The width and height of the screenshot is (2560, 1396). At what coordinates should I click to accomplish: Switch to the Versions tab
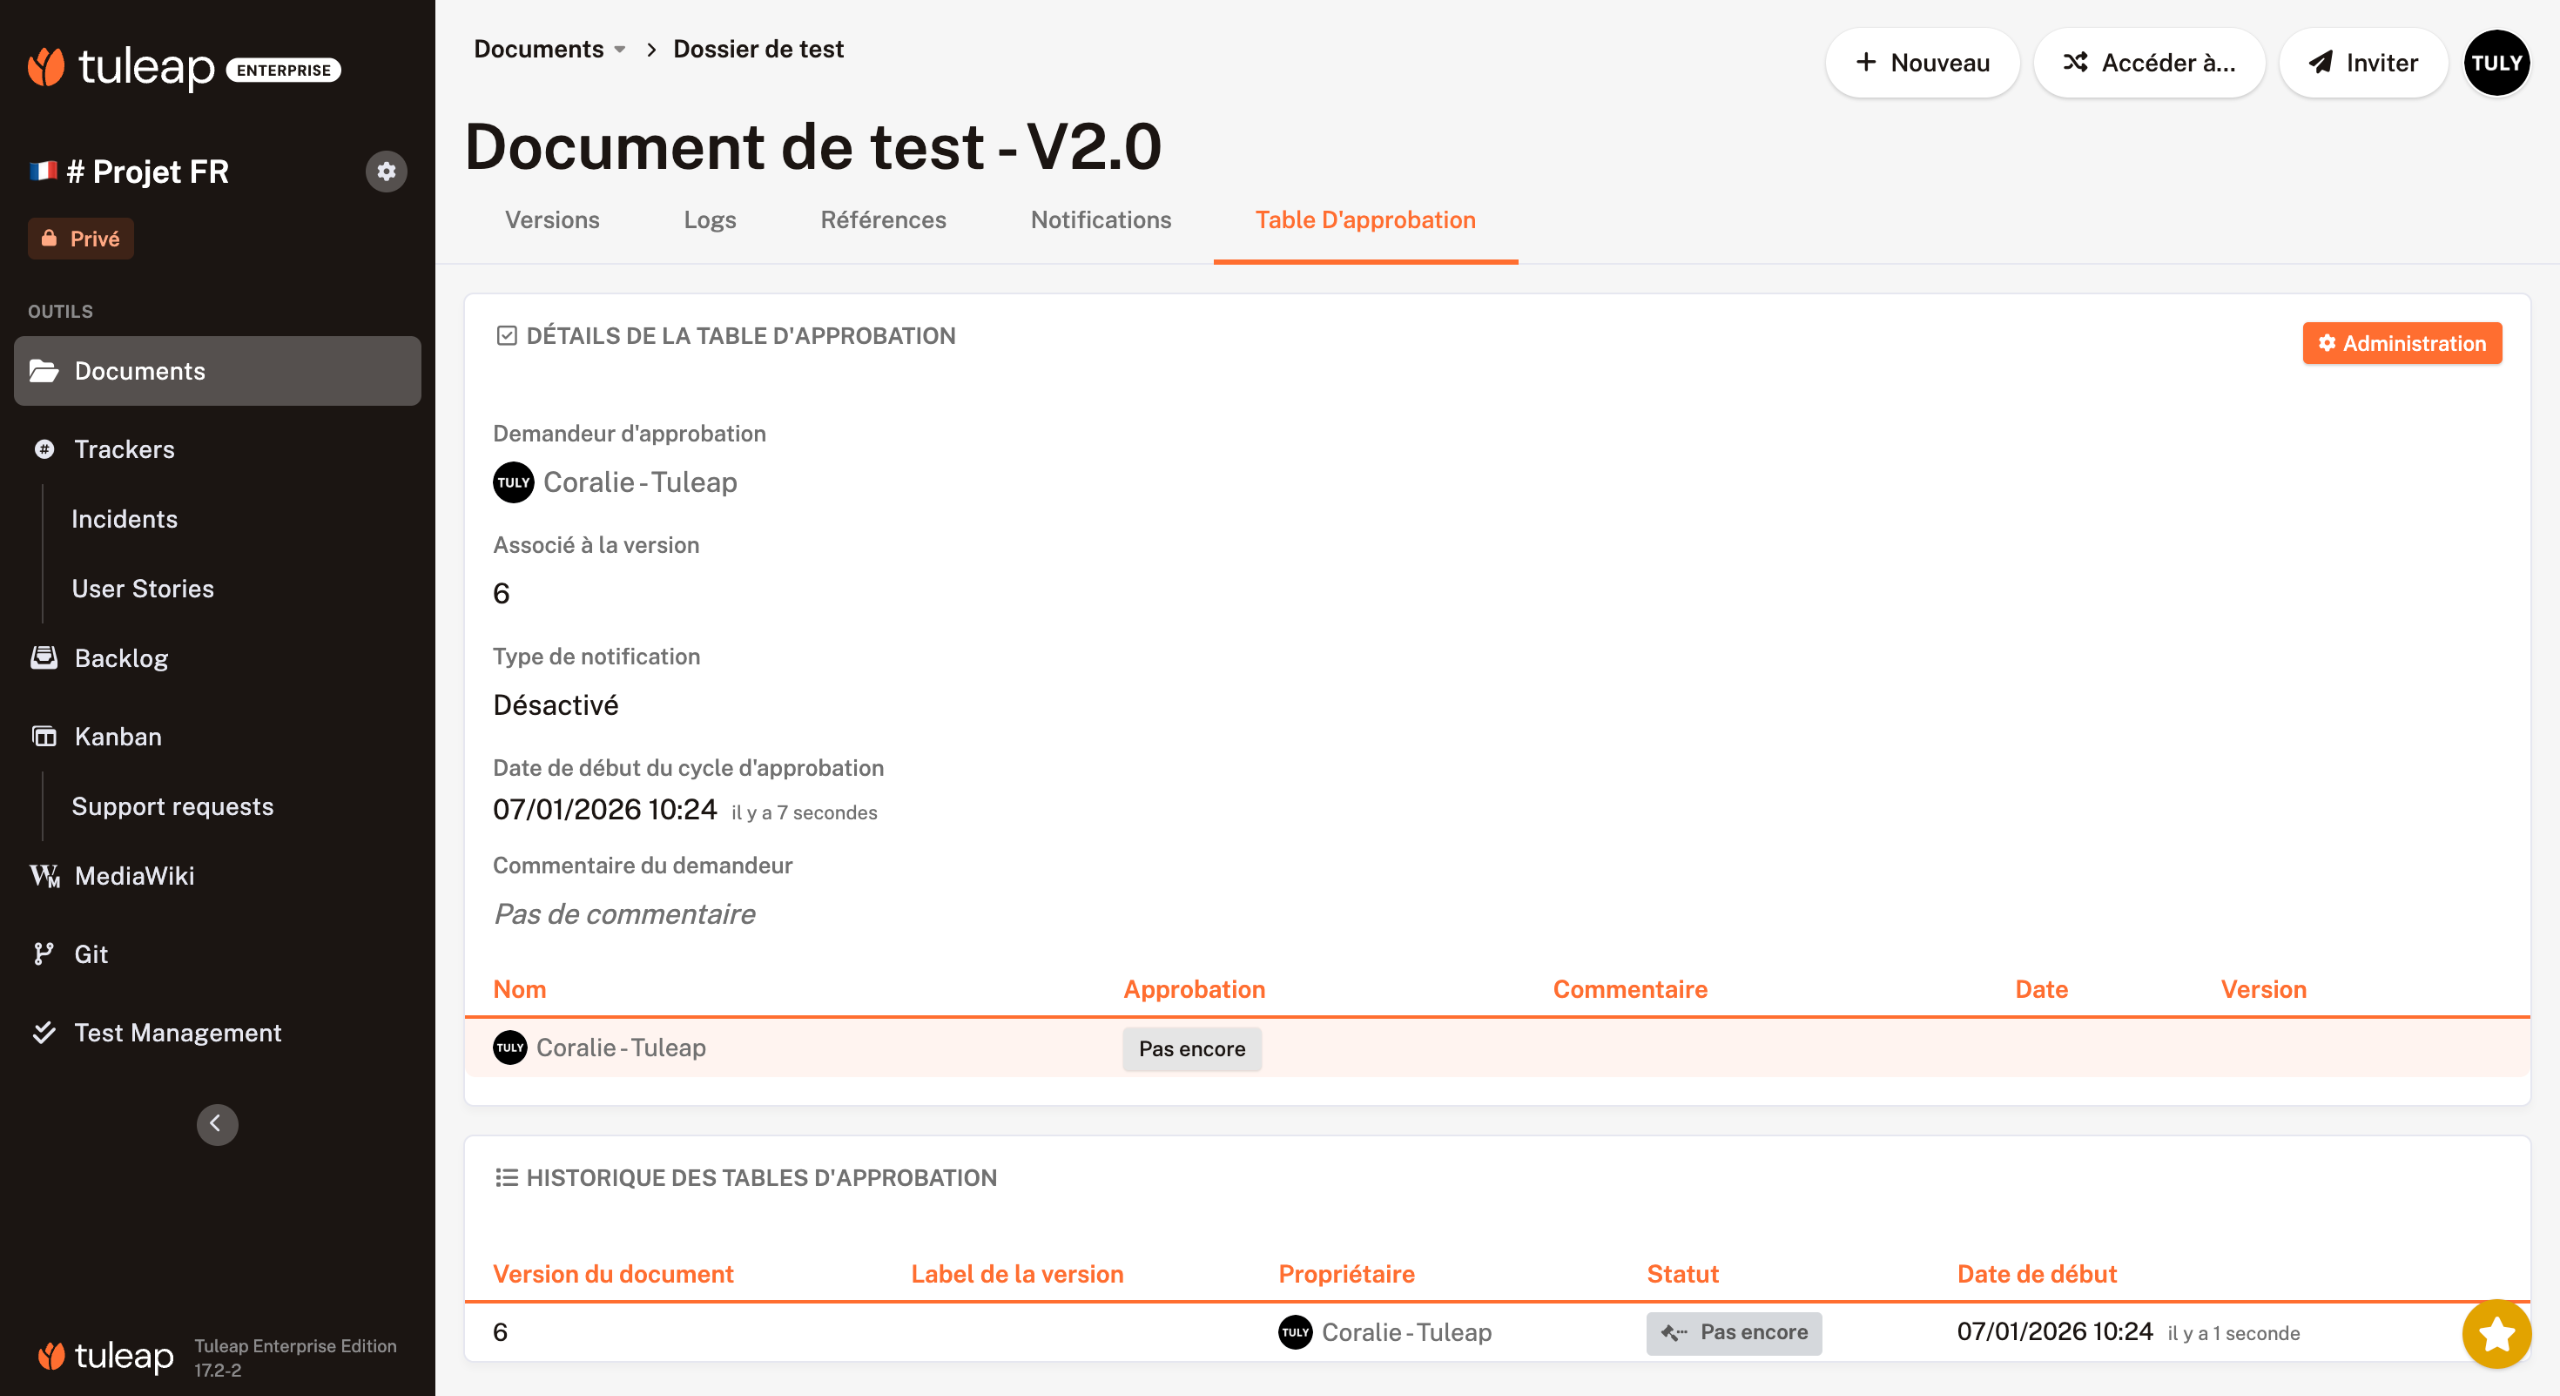(552, 220)
